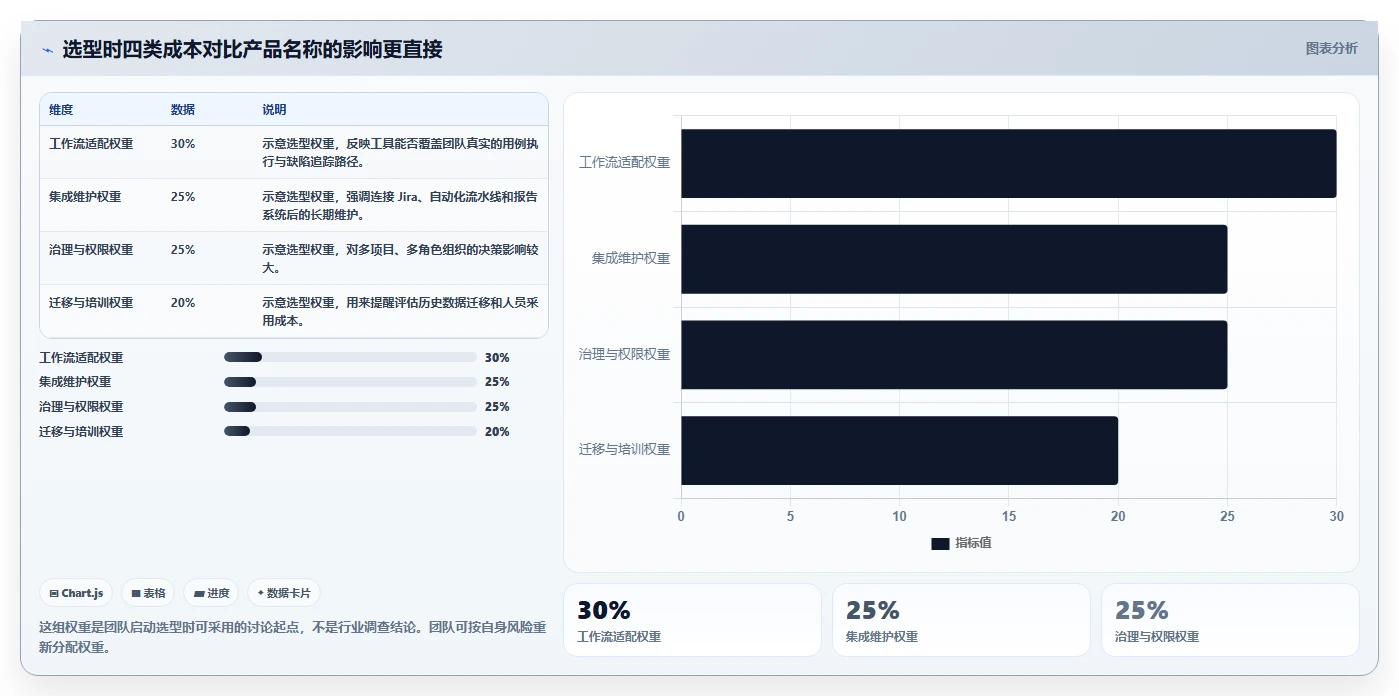Click description about 历史数据迁移和人员采用成本
This screenshot has width=1399, height=696.
[400, 312]
